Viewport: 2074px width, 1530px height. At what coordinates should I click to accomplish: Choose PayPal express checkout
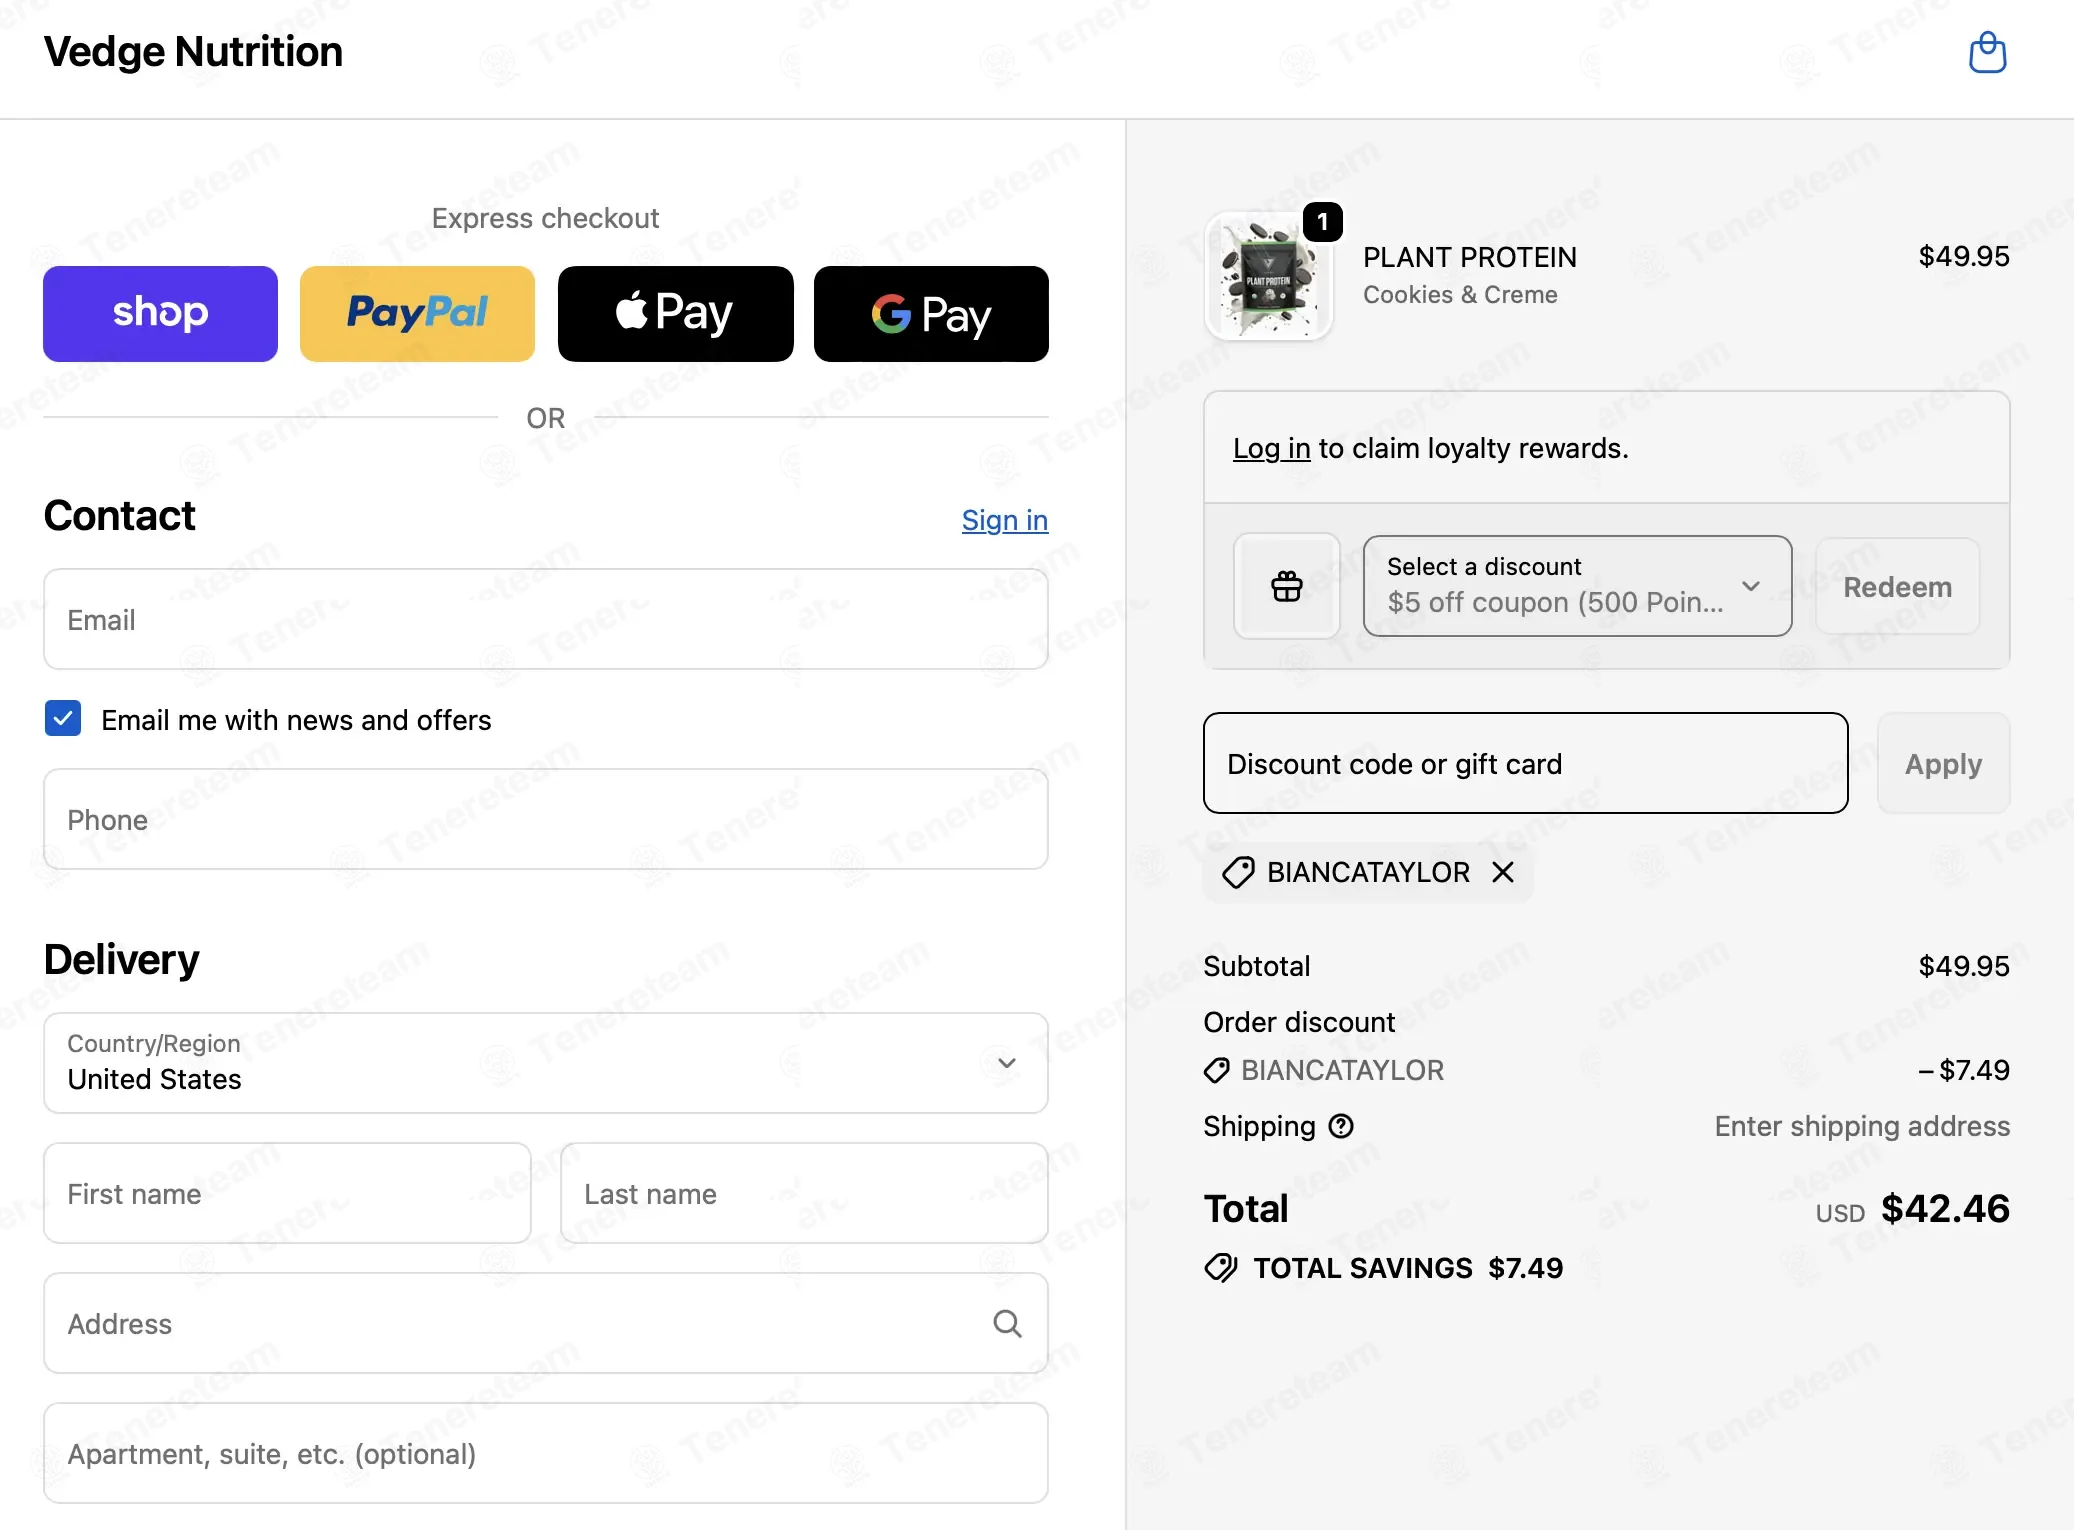click(x=417, y=314)
